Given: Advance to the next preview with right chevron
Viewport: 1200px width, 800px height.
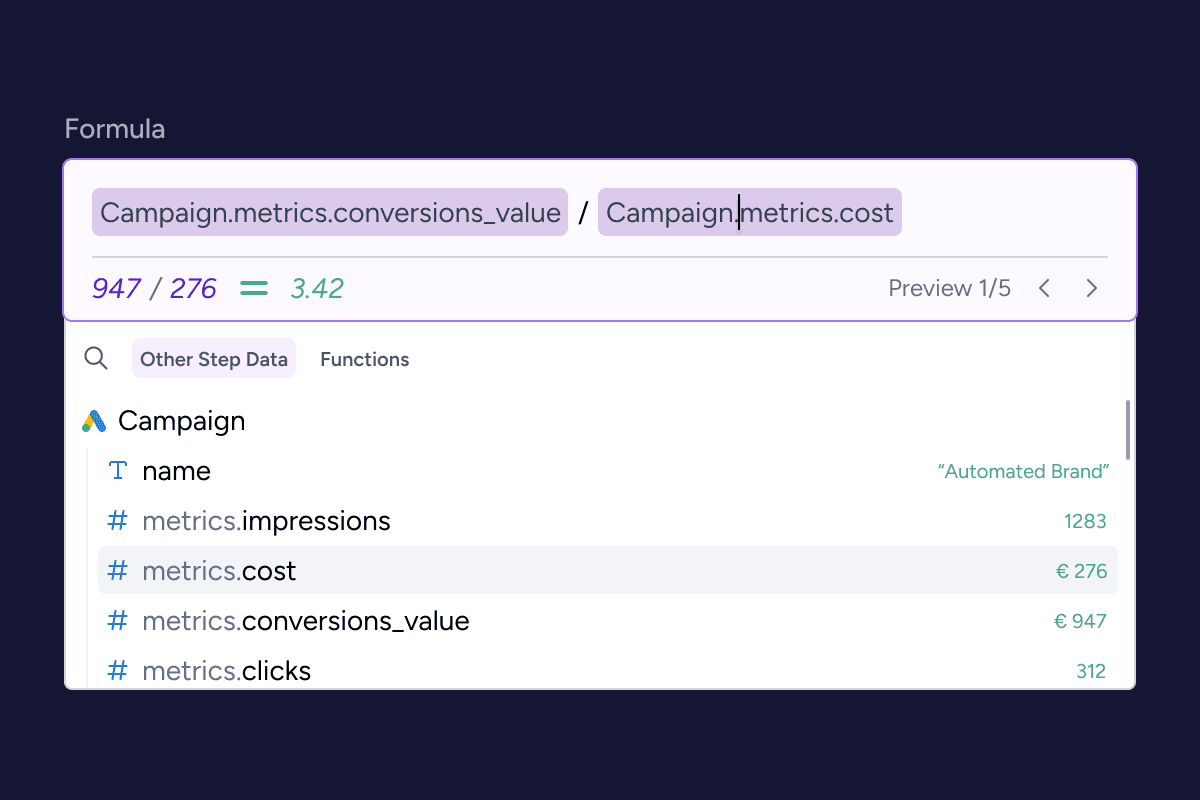Looking at the screenshot, I should (x=1092, y=289).
